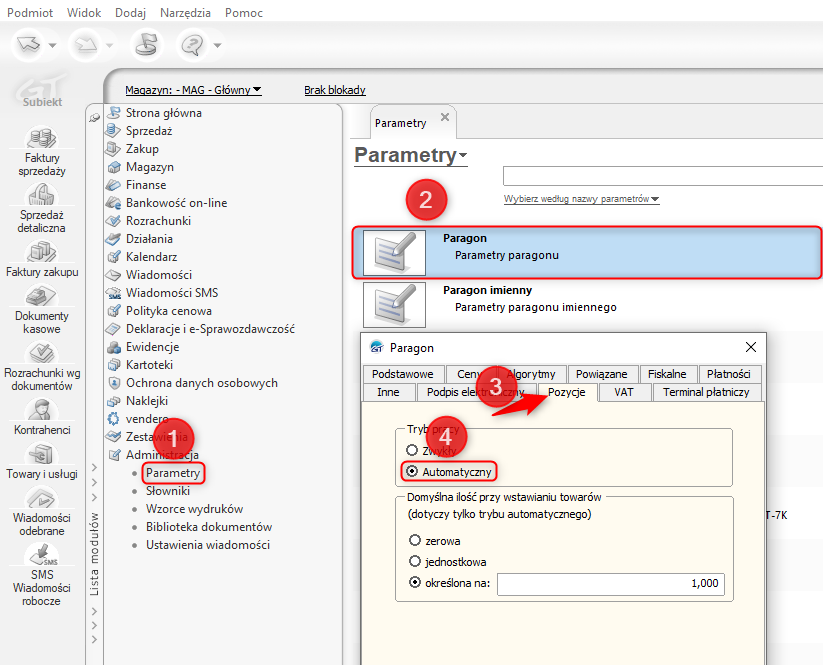The height and width of the screenshot is (665, 823).
Task: Click the help question mark toolbar icon
Action: tap(193, 45)
